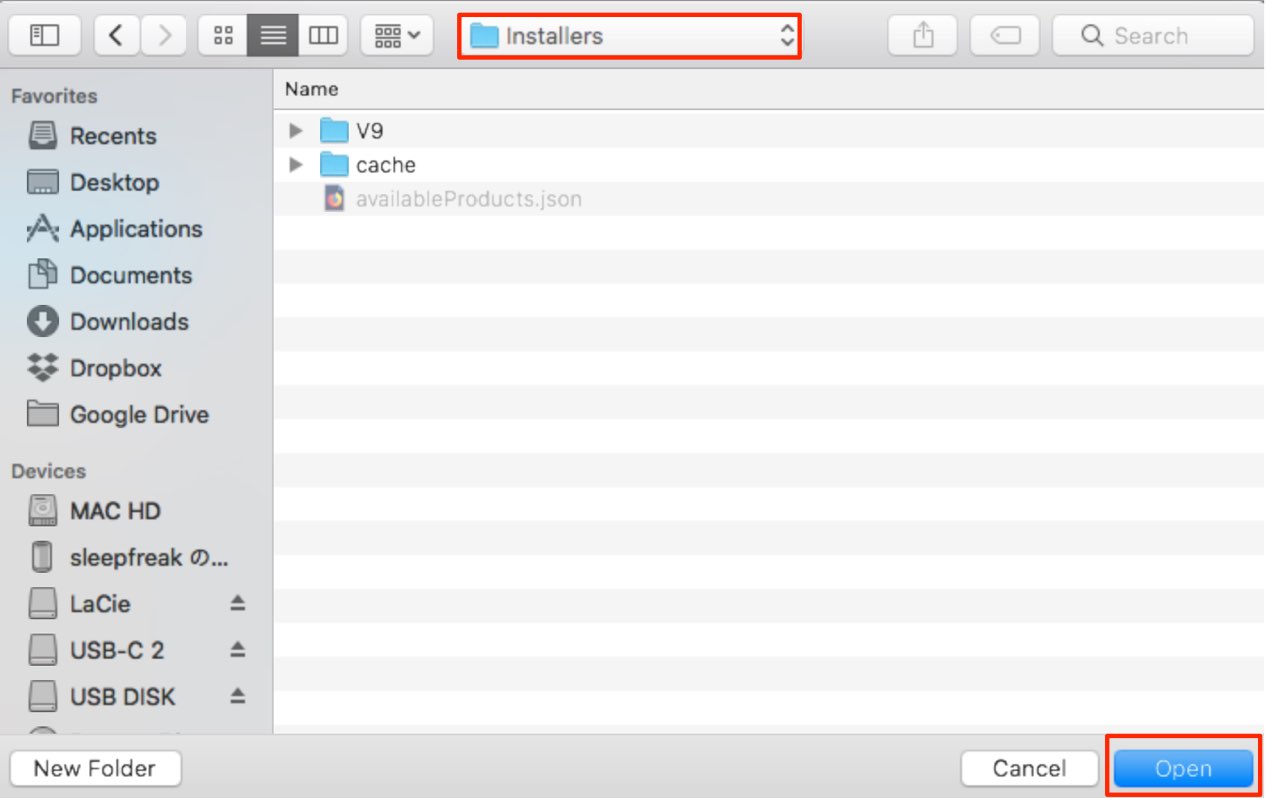The width and height of the screenshot is (1266, 798).
Task: Go back with the left arrow
Action: pos(117,36)
